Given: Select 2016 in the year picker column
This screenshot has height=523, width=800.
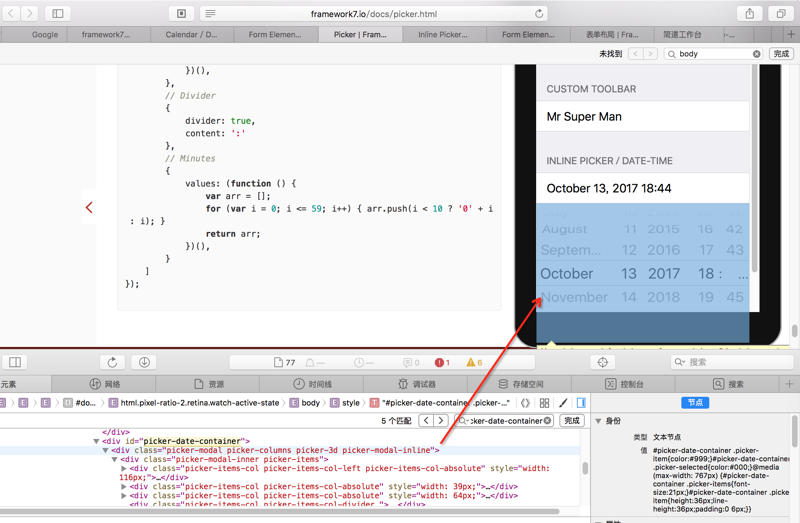Looking at the screenshot, I should point(663,250).
